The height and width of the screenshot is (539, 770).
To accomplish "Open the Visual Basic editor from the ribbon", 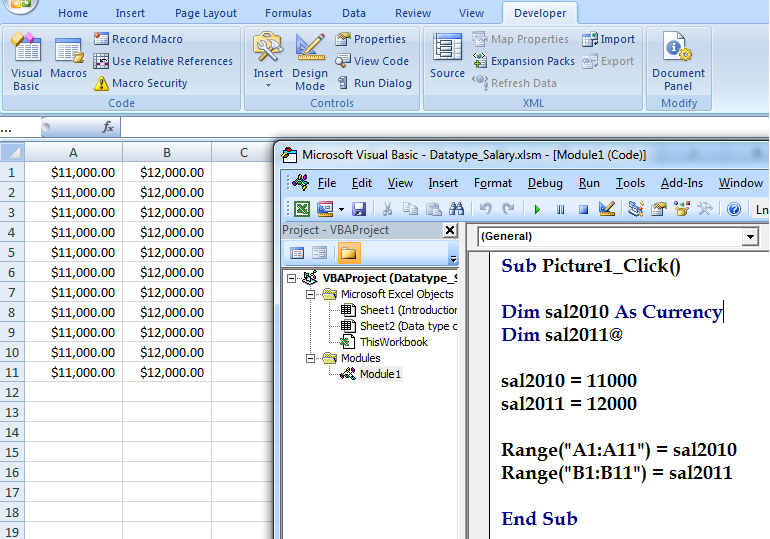I will pyautogui.click(x=26, y=62).
